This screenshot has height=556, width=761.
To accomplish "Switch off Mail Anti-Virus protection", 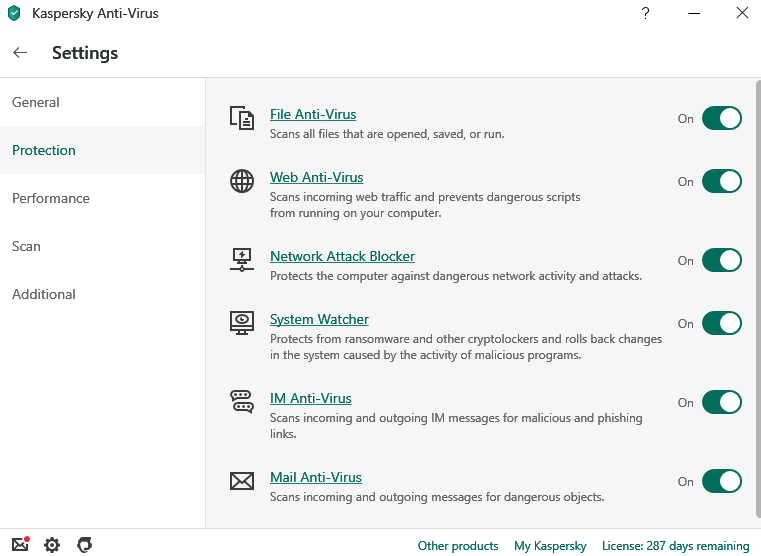I will click(x=722, y=481).
